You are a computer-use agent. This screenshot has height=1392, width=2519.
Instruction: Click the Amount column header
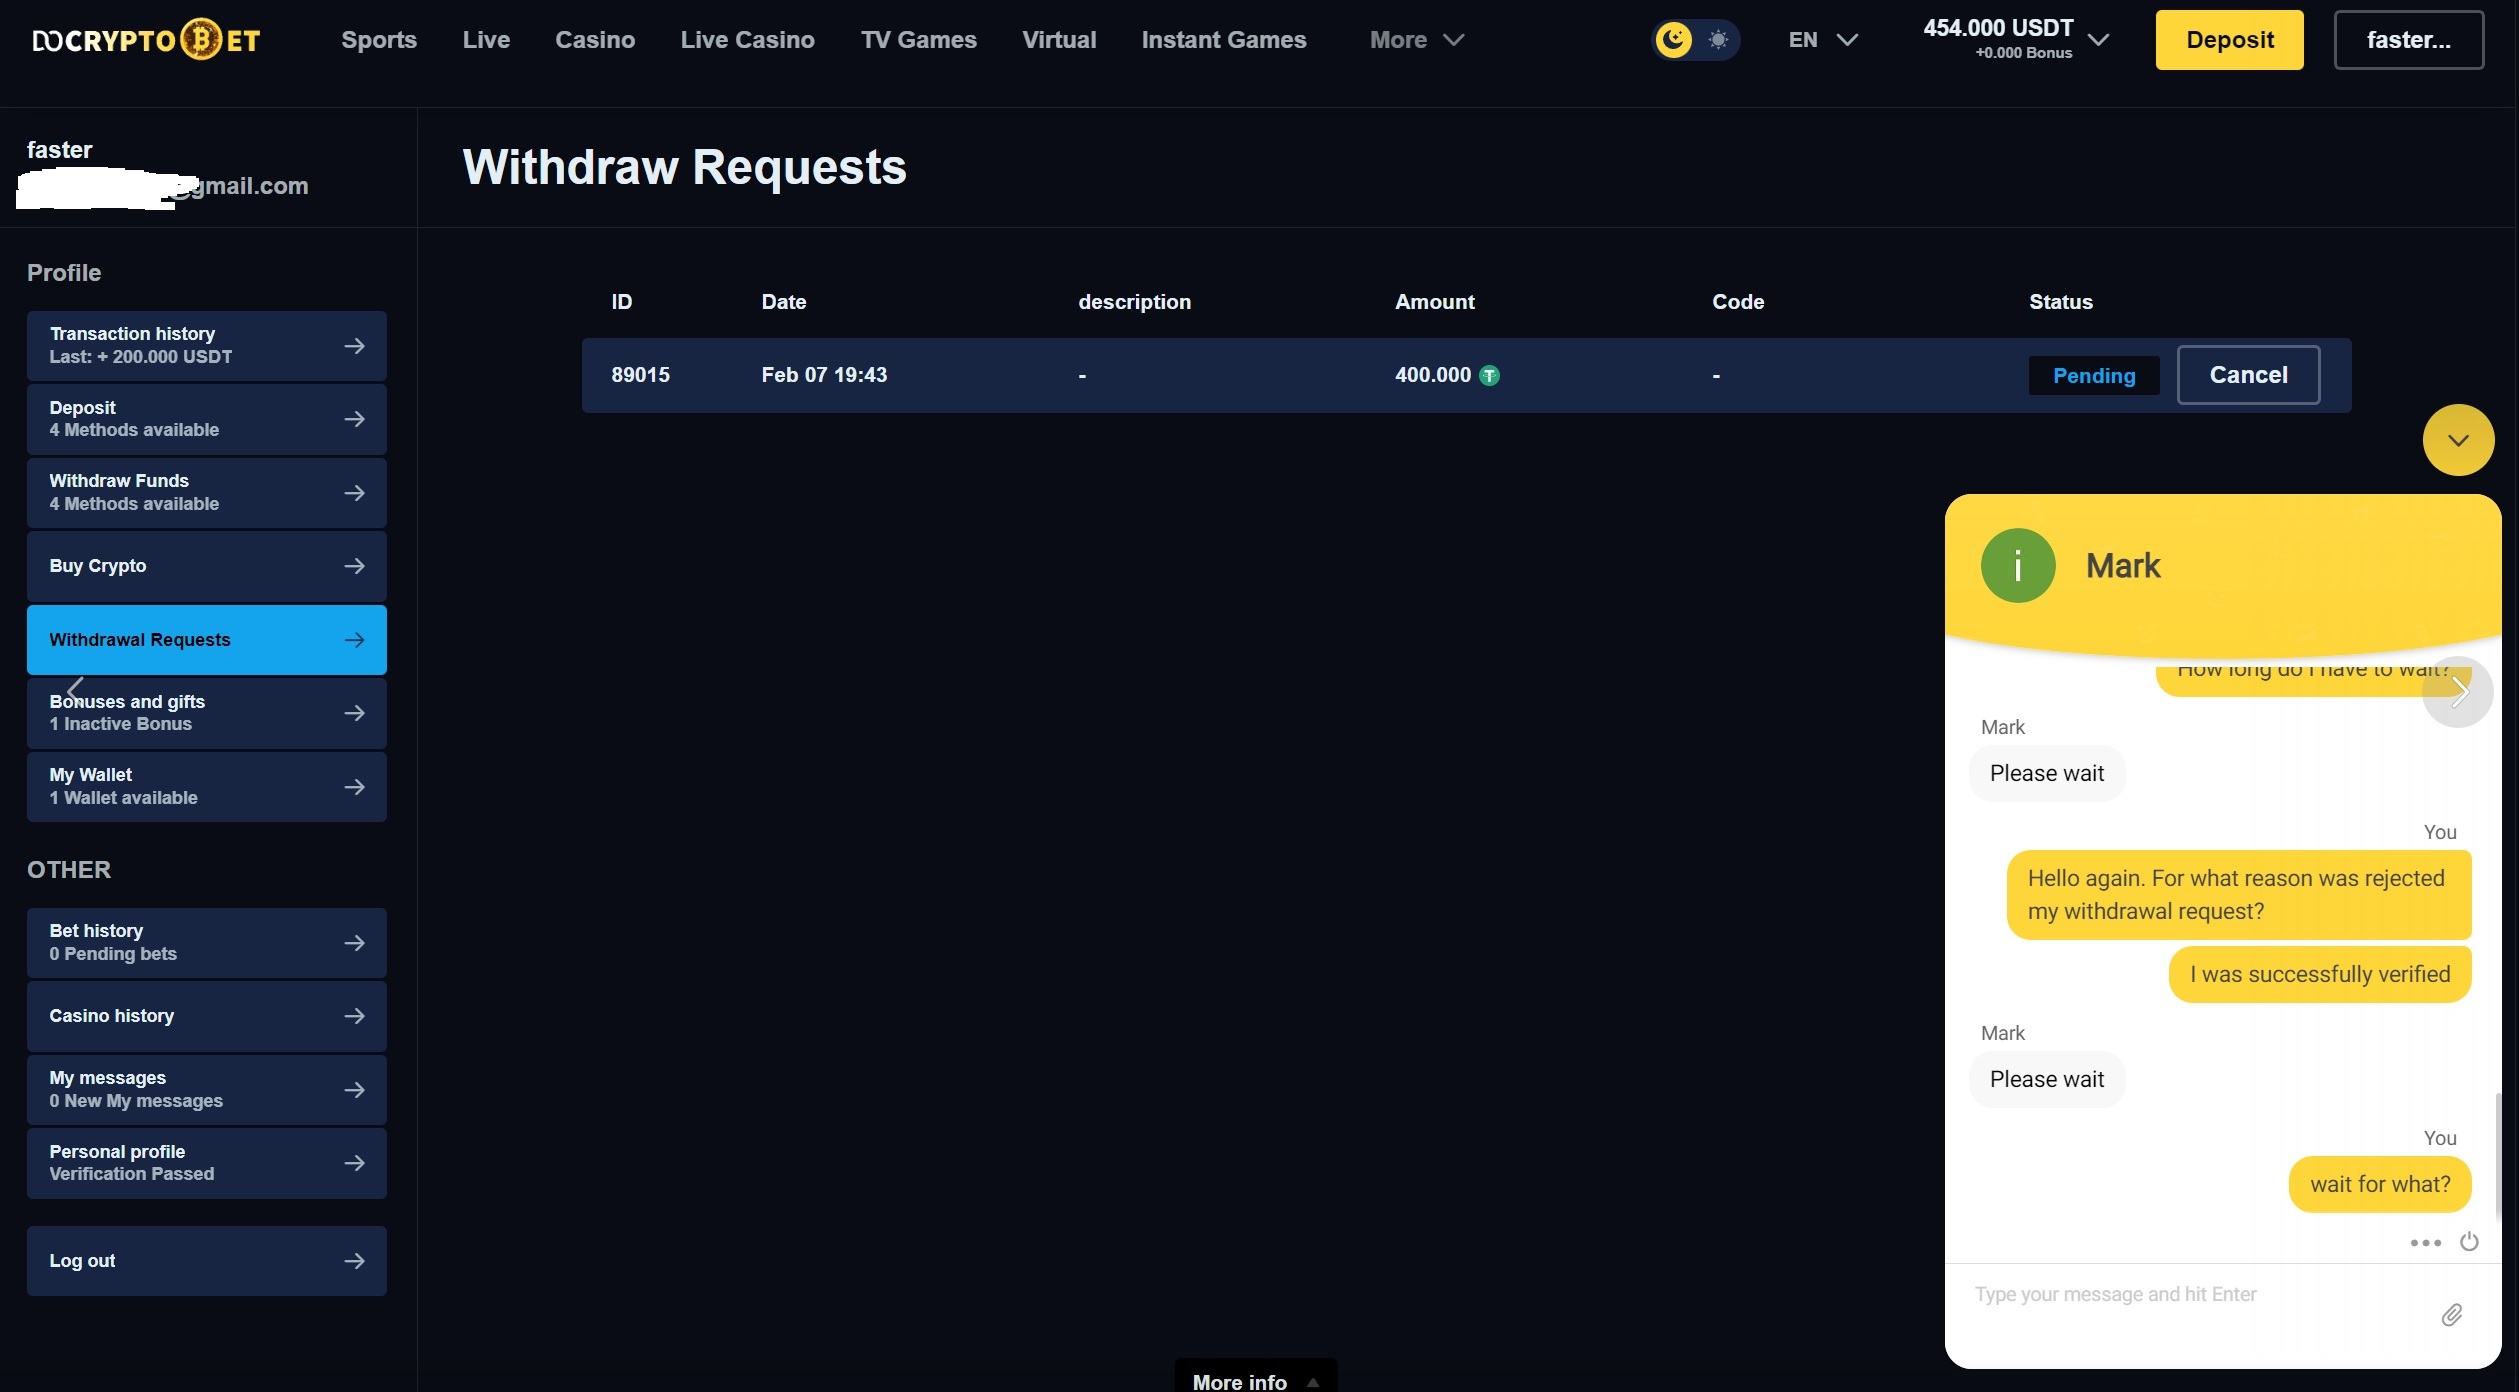tap(1434, 302)
